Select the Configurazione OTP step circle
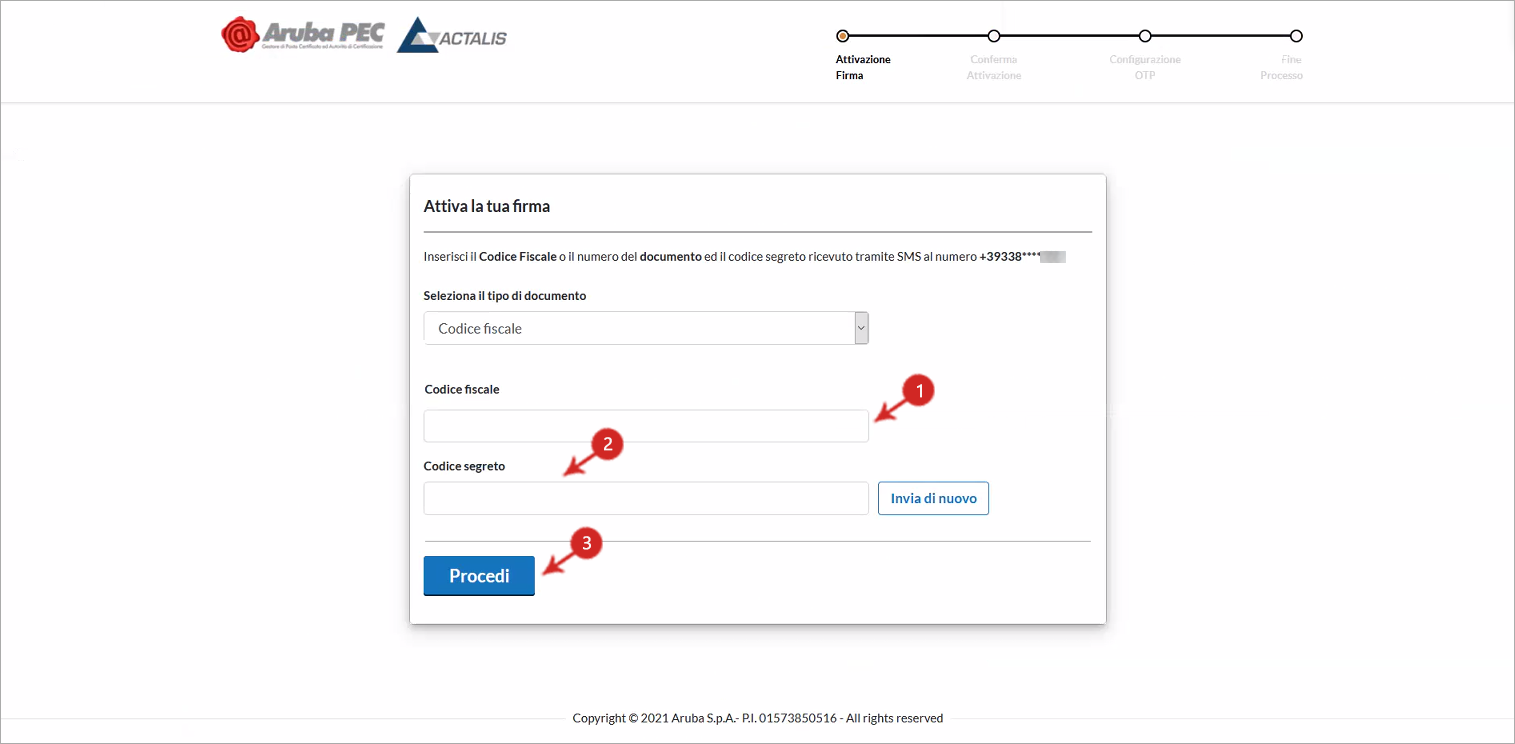The width and height of the screenshot is (1515, 744). tap(1145, 36)
